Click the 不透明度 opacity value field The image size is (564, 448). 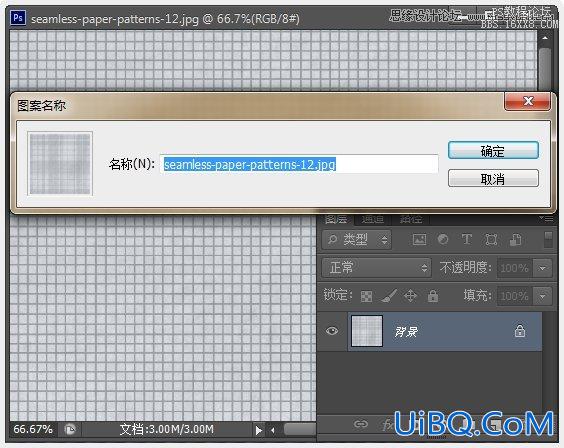[514, 268]
